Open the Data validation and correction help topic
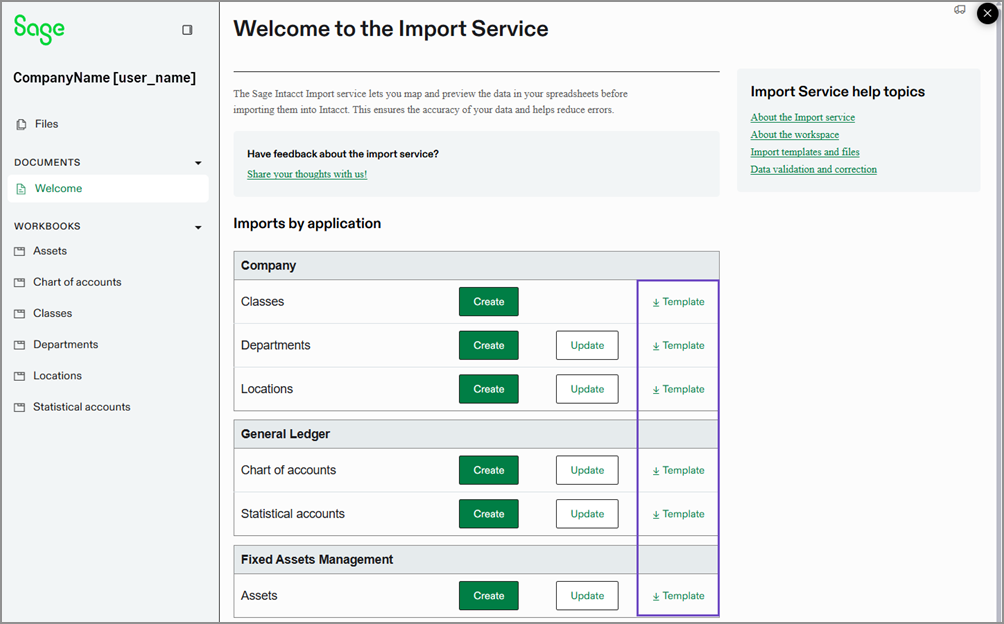Image resolution: width=1004 pixels, height=624 pixels. click(x=813, y=169)
